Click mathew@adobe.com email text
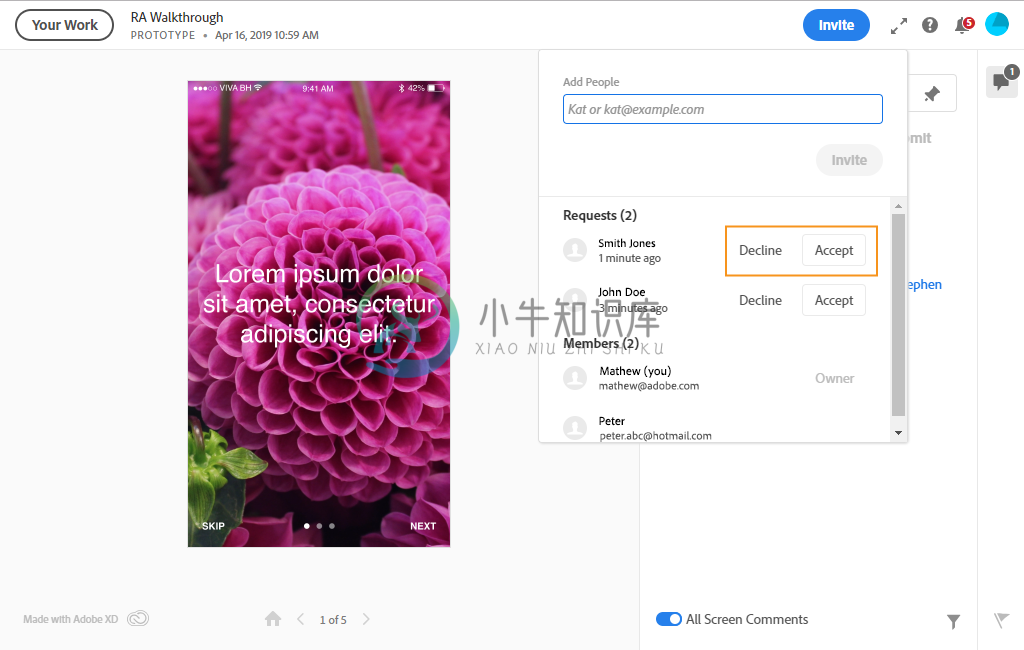1024x650 pixels. [649, 386]
